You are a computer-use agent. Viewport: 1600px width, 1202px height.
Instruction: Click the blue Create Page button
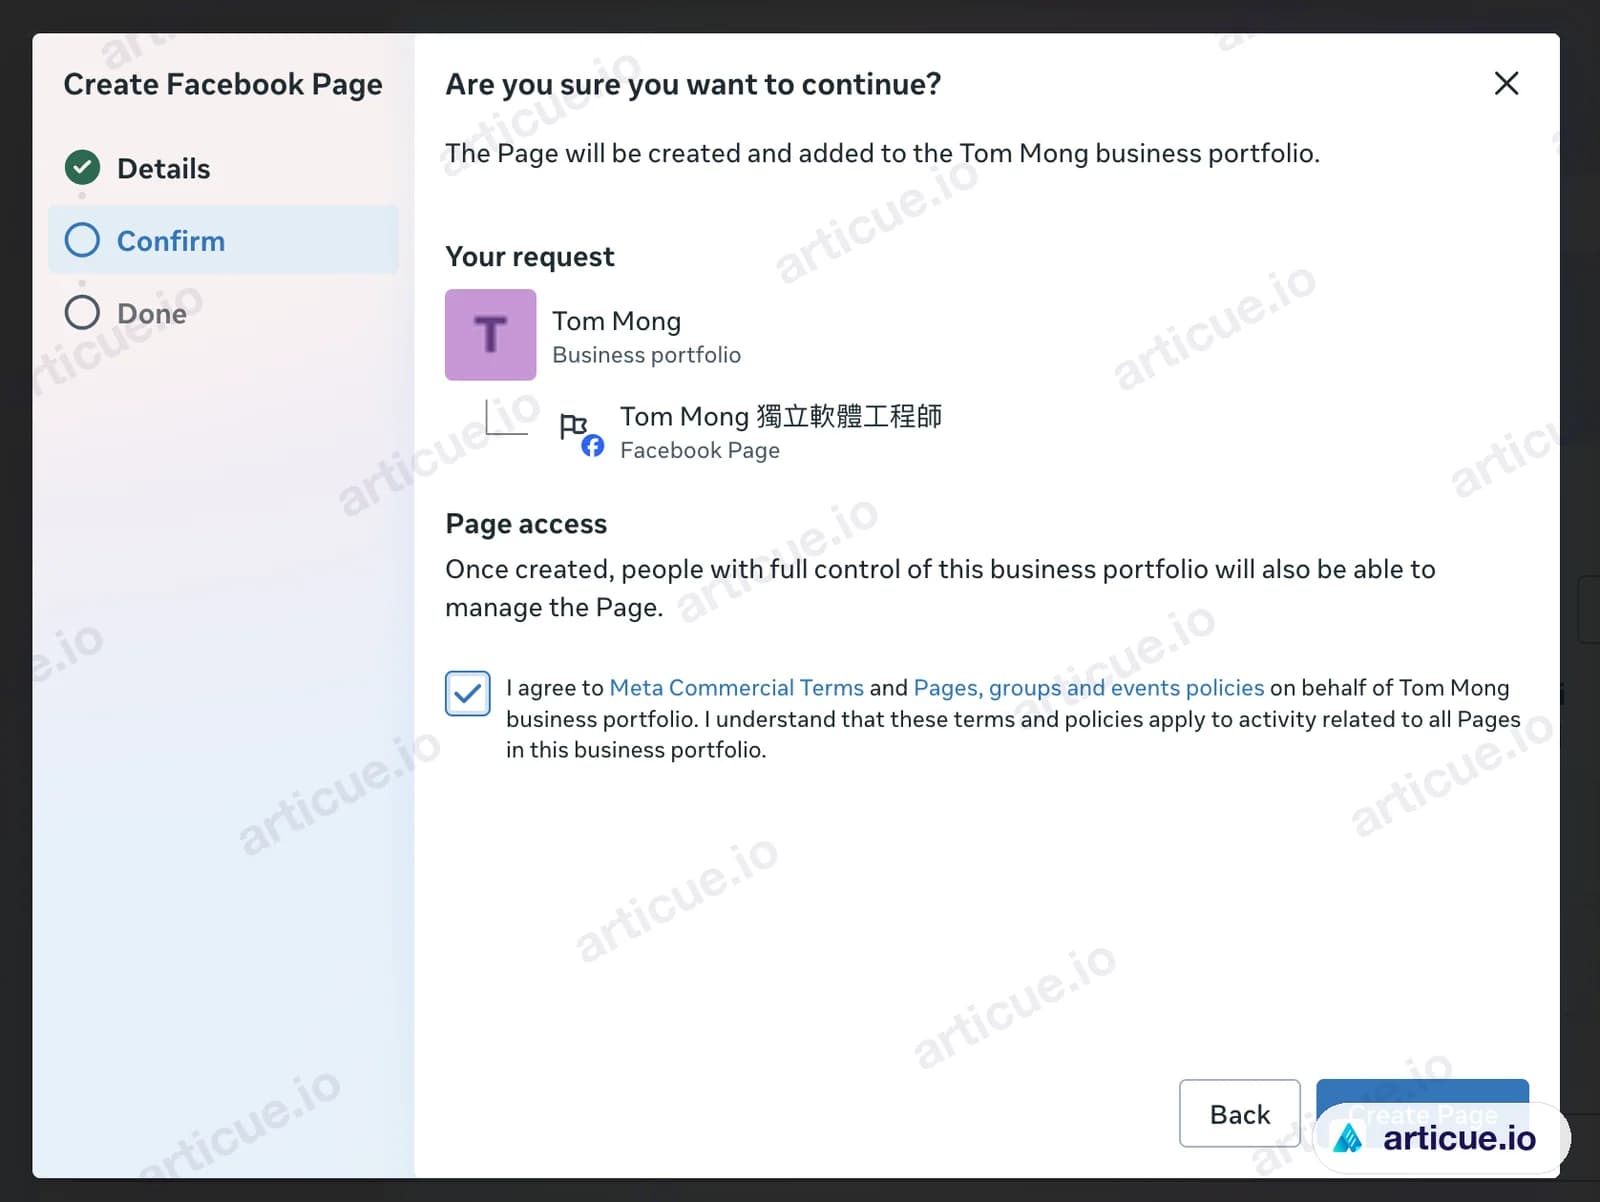(1422, 1113)
